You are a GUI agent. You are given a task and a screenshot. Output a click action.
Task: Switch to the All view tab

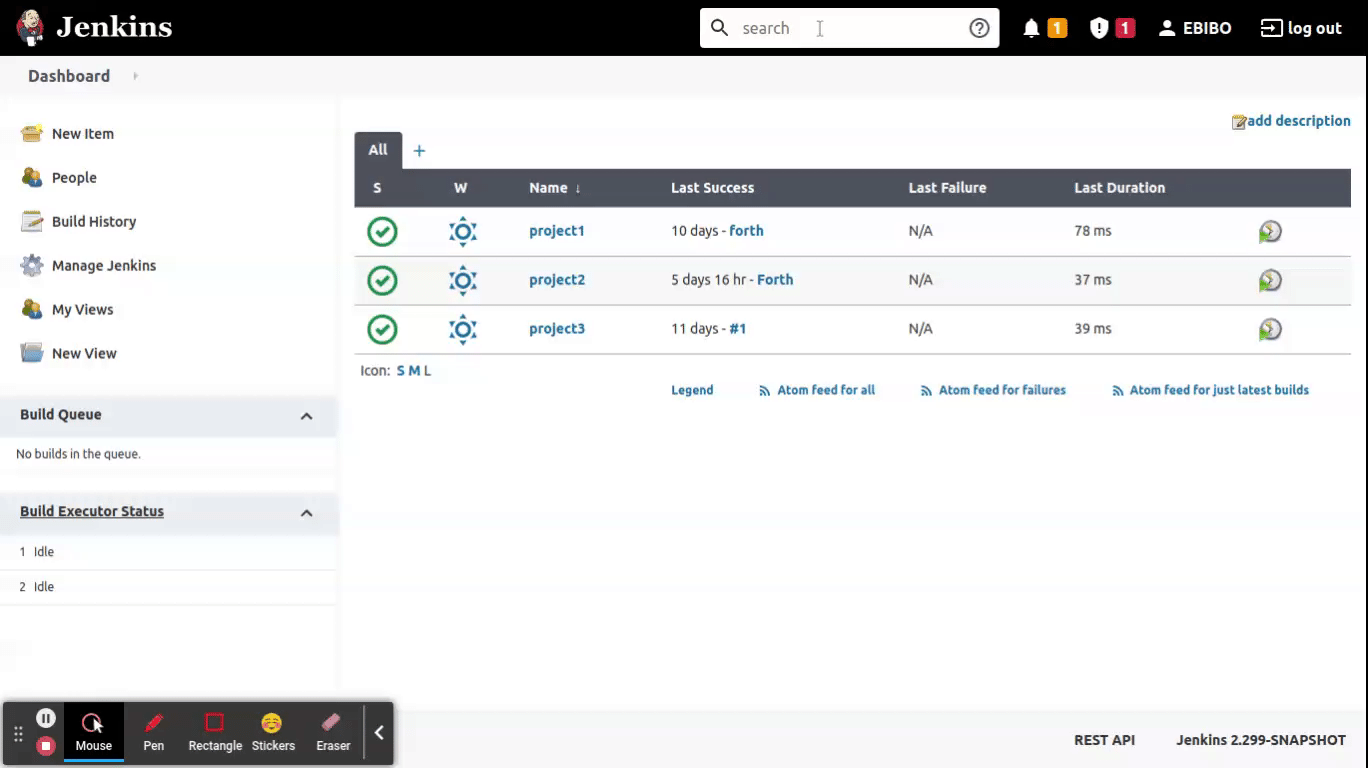tap(377, 150)
